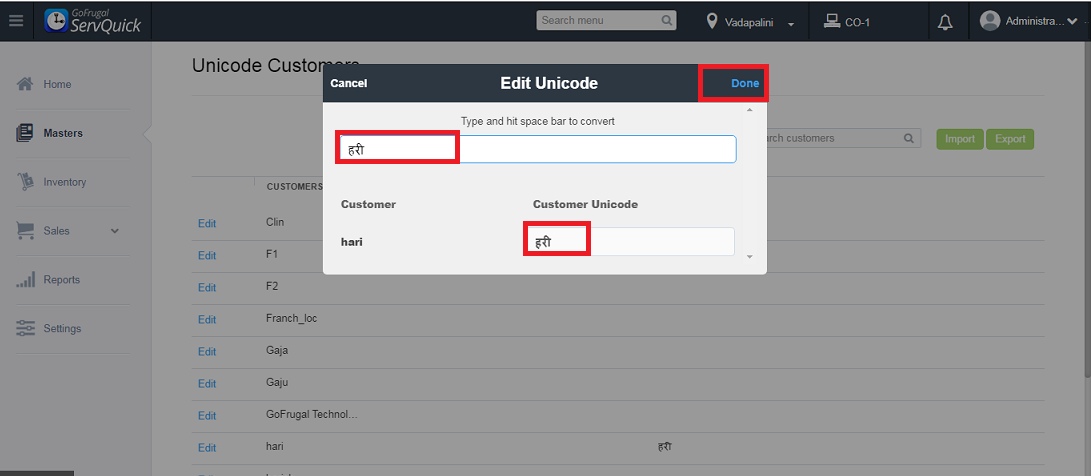Click the Settings sliders icon
Image resolution: width=1091 pixels, height=476 pixels.
point(27,328)
